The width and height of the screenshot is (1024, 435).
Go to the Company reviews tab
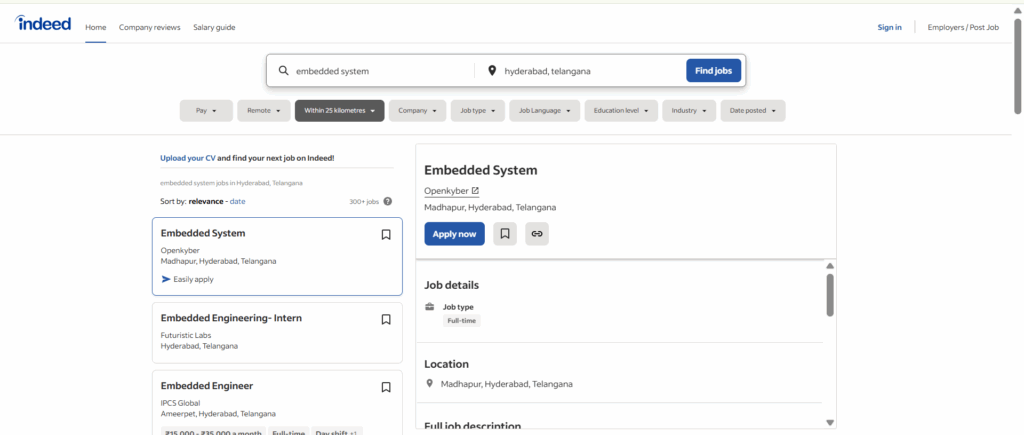coord(150,27)
